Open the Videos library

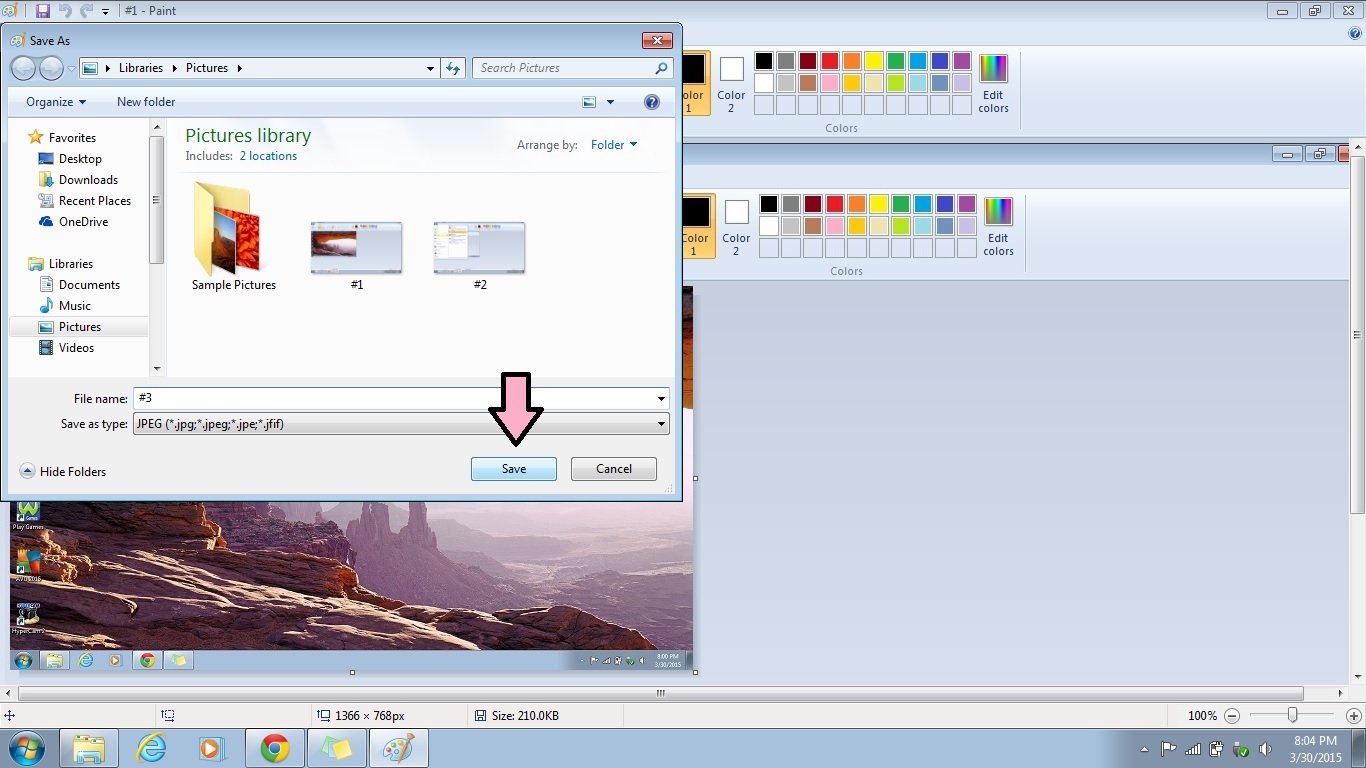76,348
